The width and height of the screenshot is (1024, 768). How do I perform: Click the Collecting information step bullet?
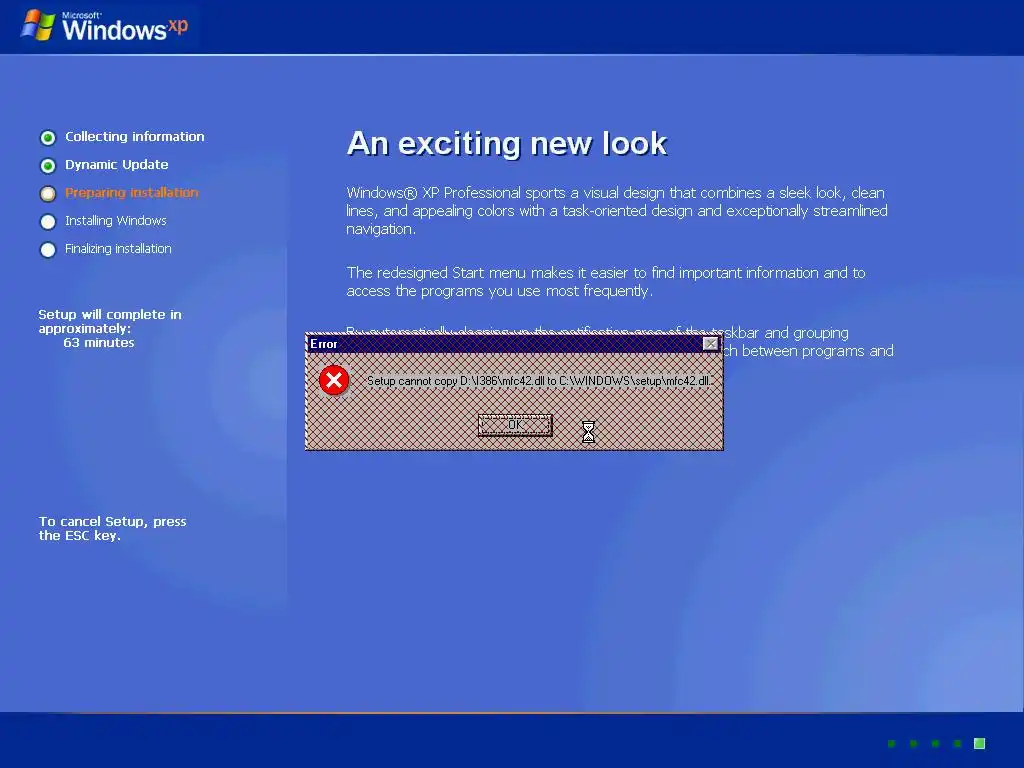pos(48,138)
